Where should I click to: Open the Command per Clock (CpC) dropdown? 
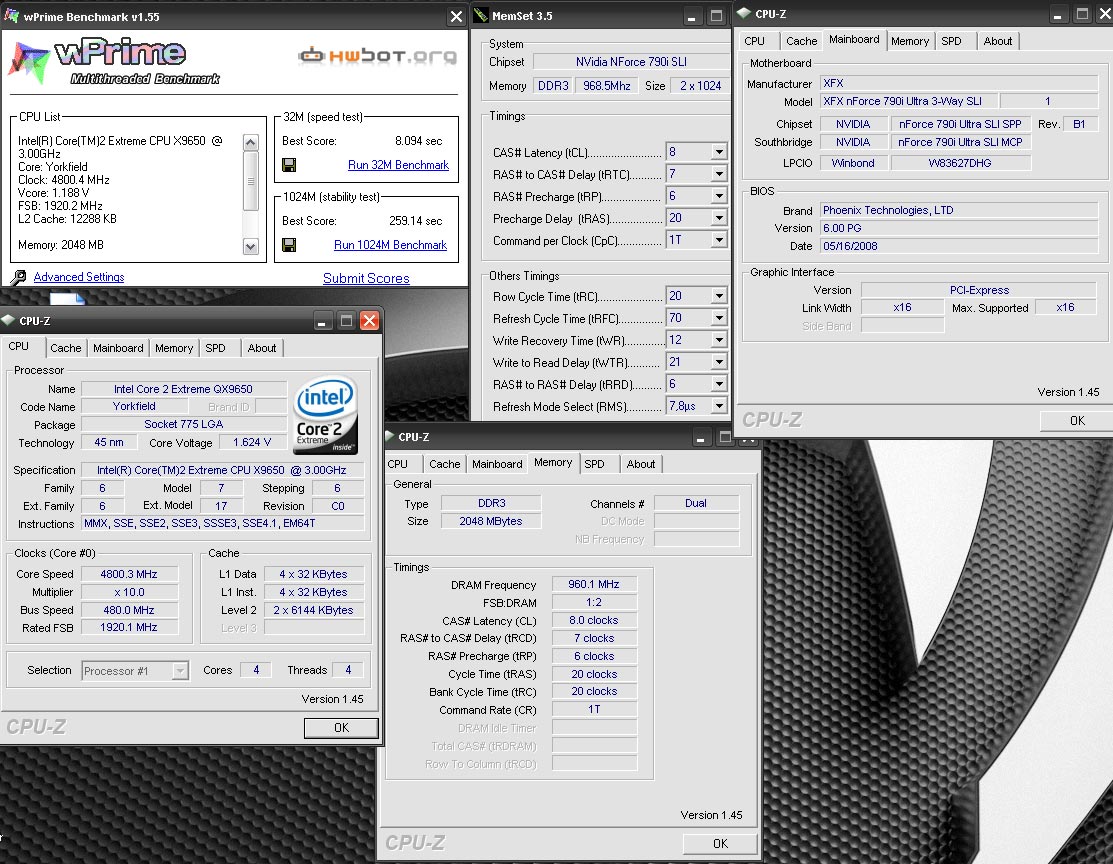click(x=719, y=240)
